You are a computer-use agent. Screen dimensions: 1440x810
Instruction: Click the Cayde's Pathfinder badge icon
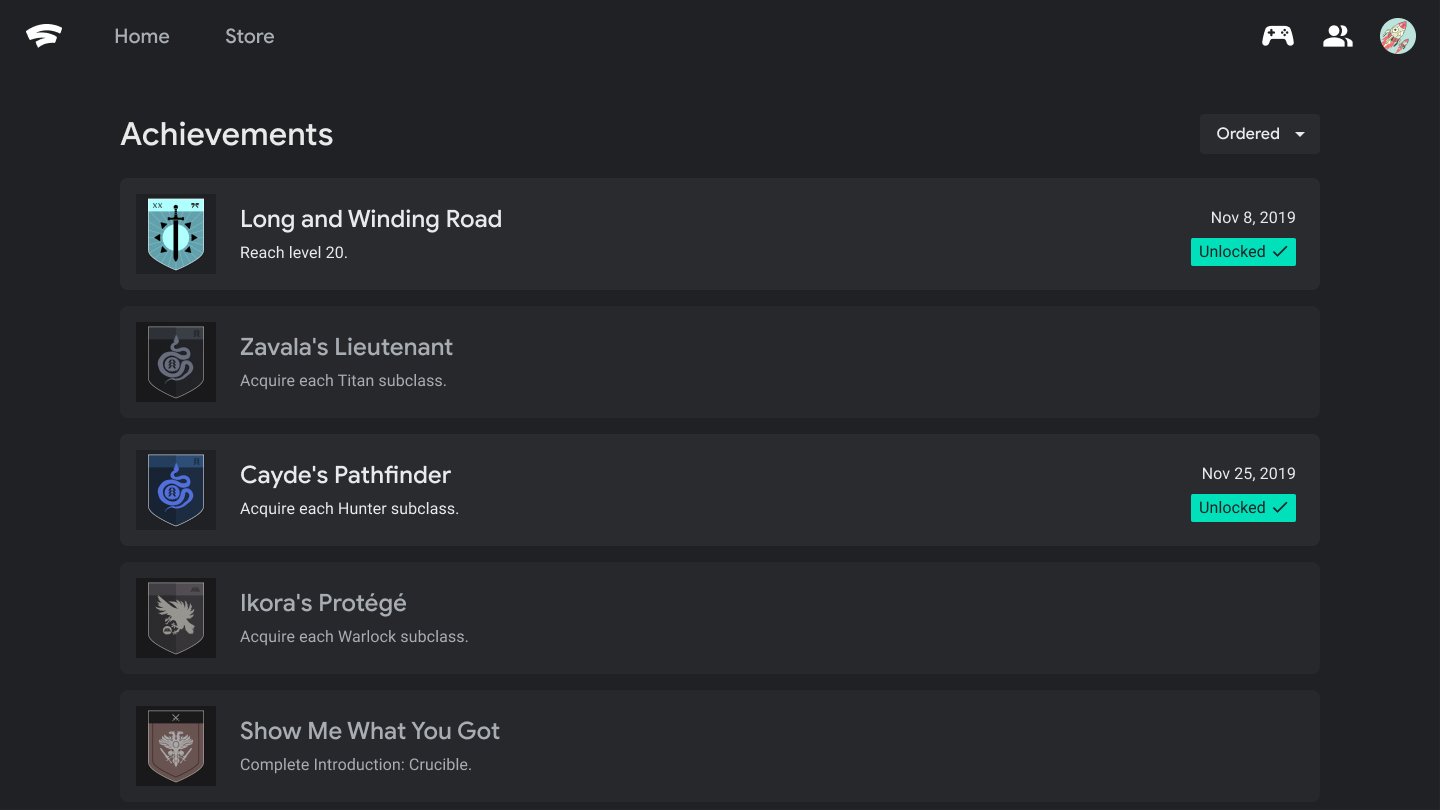(x=176, y=490)
